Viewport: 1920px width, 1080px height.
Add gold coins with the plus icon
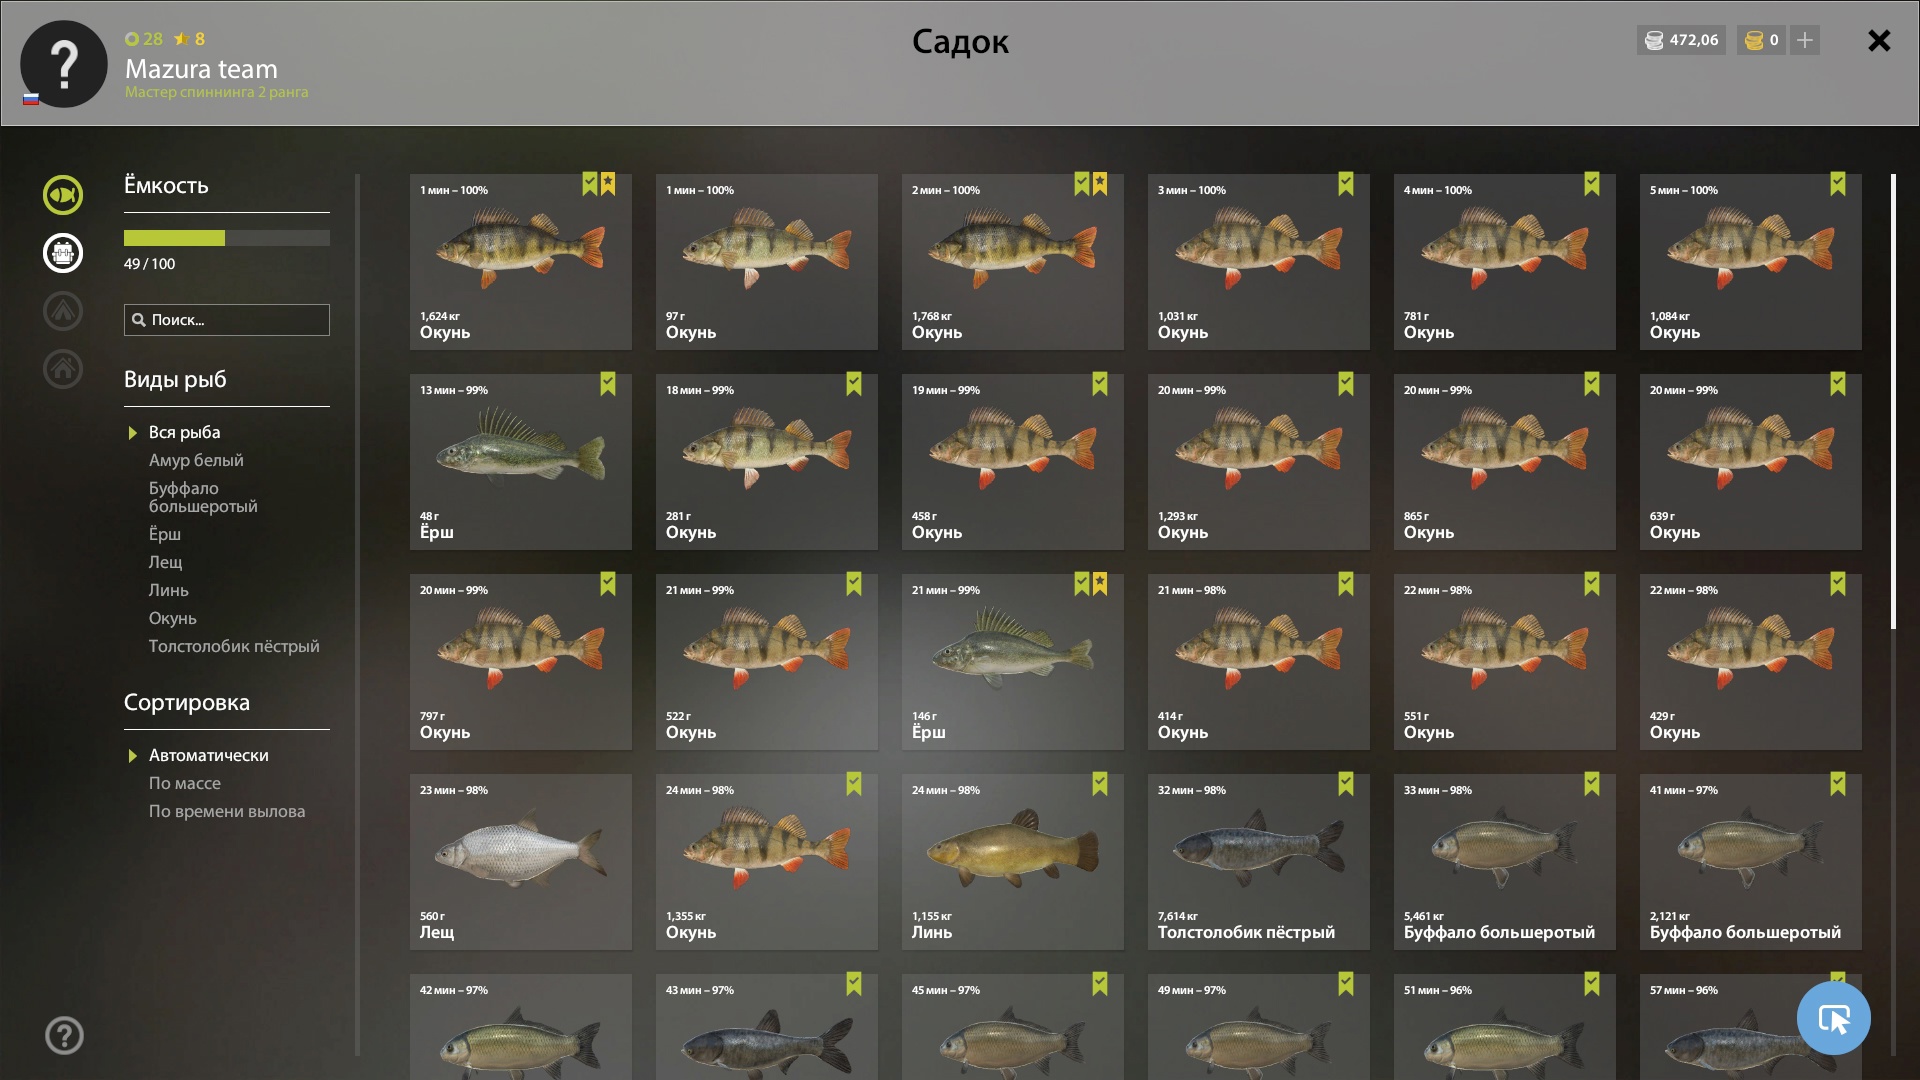[x=1805, y=40]
